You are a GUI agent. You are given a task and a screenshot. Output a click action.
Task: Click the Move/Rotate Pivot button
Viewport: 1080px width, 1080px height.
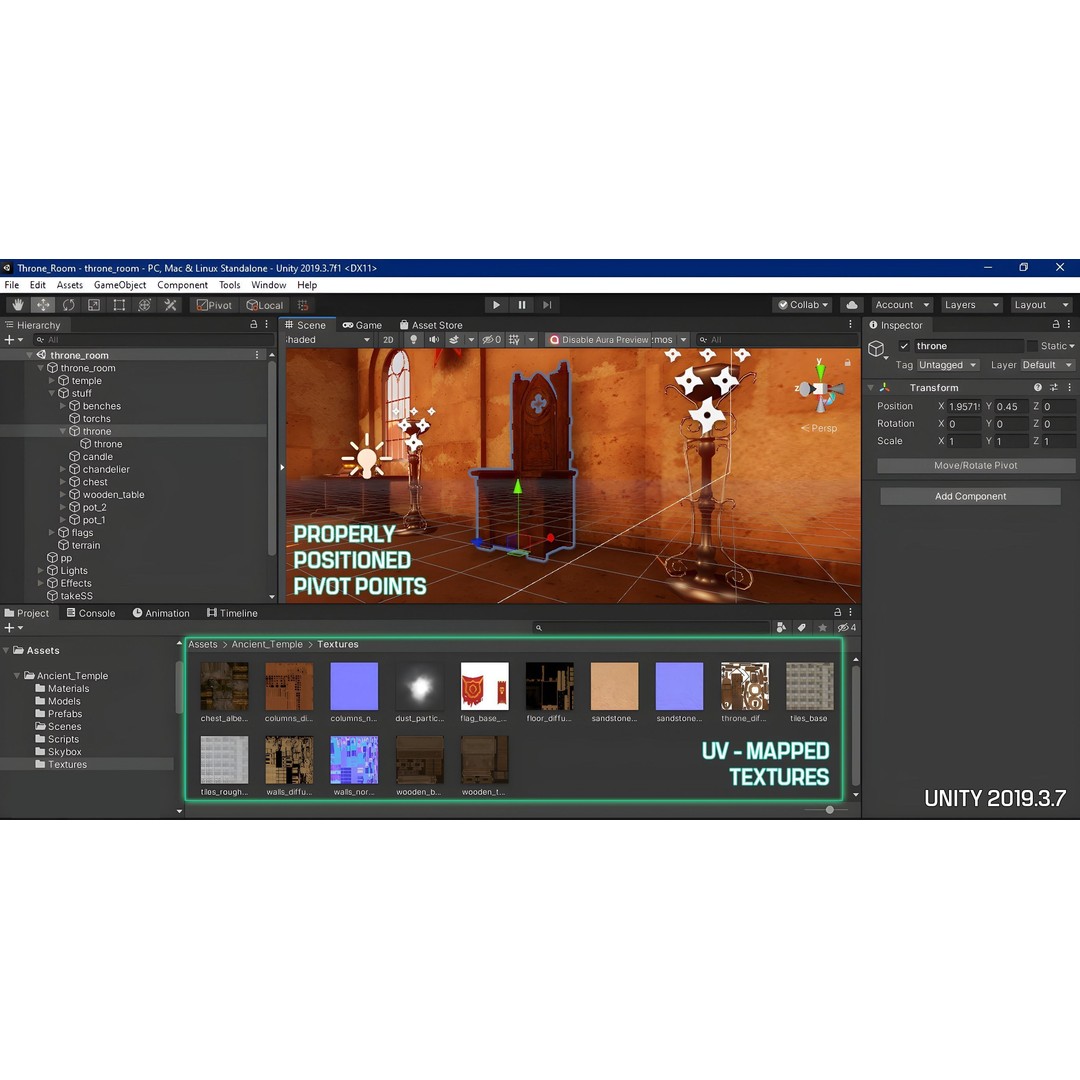click(x=975, y=466)
